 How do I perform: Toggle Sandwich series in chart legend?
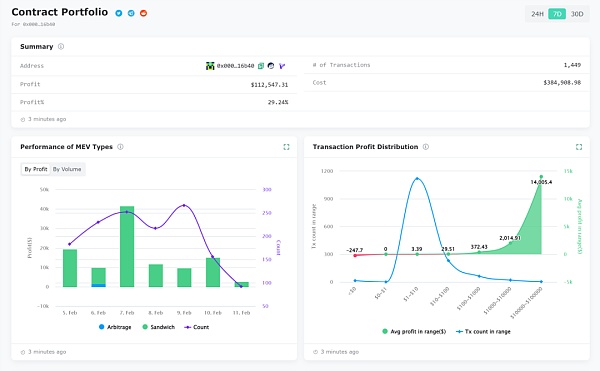click(x=158, y=327)
